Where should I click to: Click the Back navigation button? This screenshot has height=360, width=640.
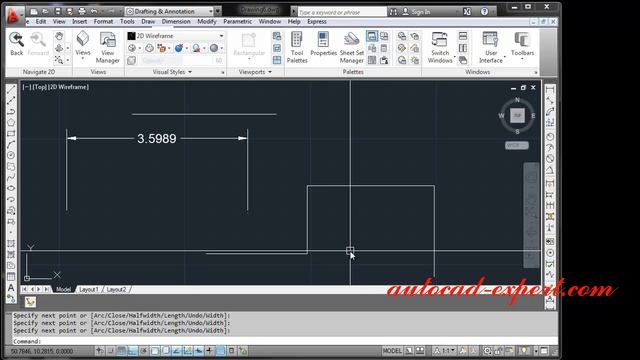[16, 44]
